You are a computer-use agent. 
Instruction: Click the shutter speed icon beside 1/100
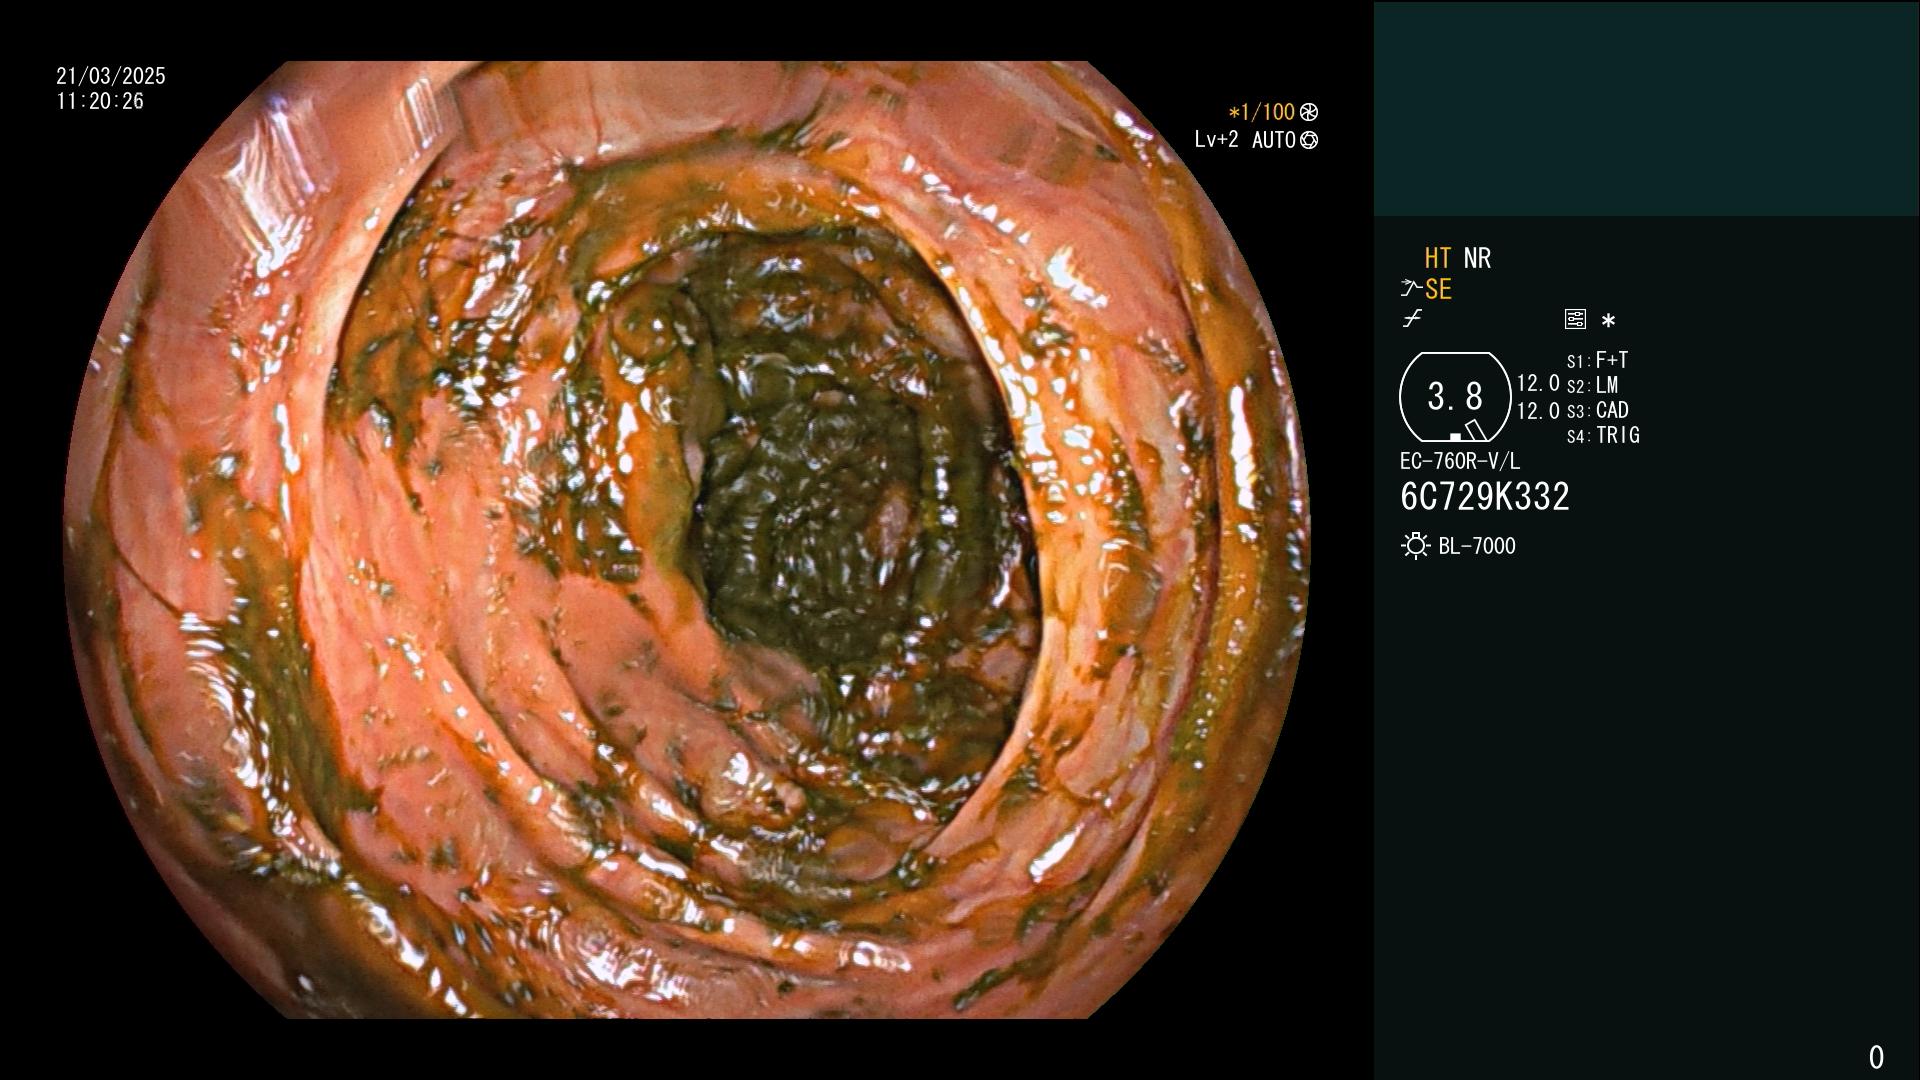(x=1309, y=113)
